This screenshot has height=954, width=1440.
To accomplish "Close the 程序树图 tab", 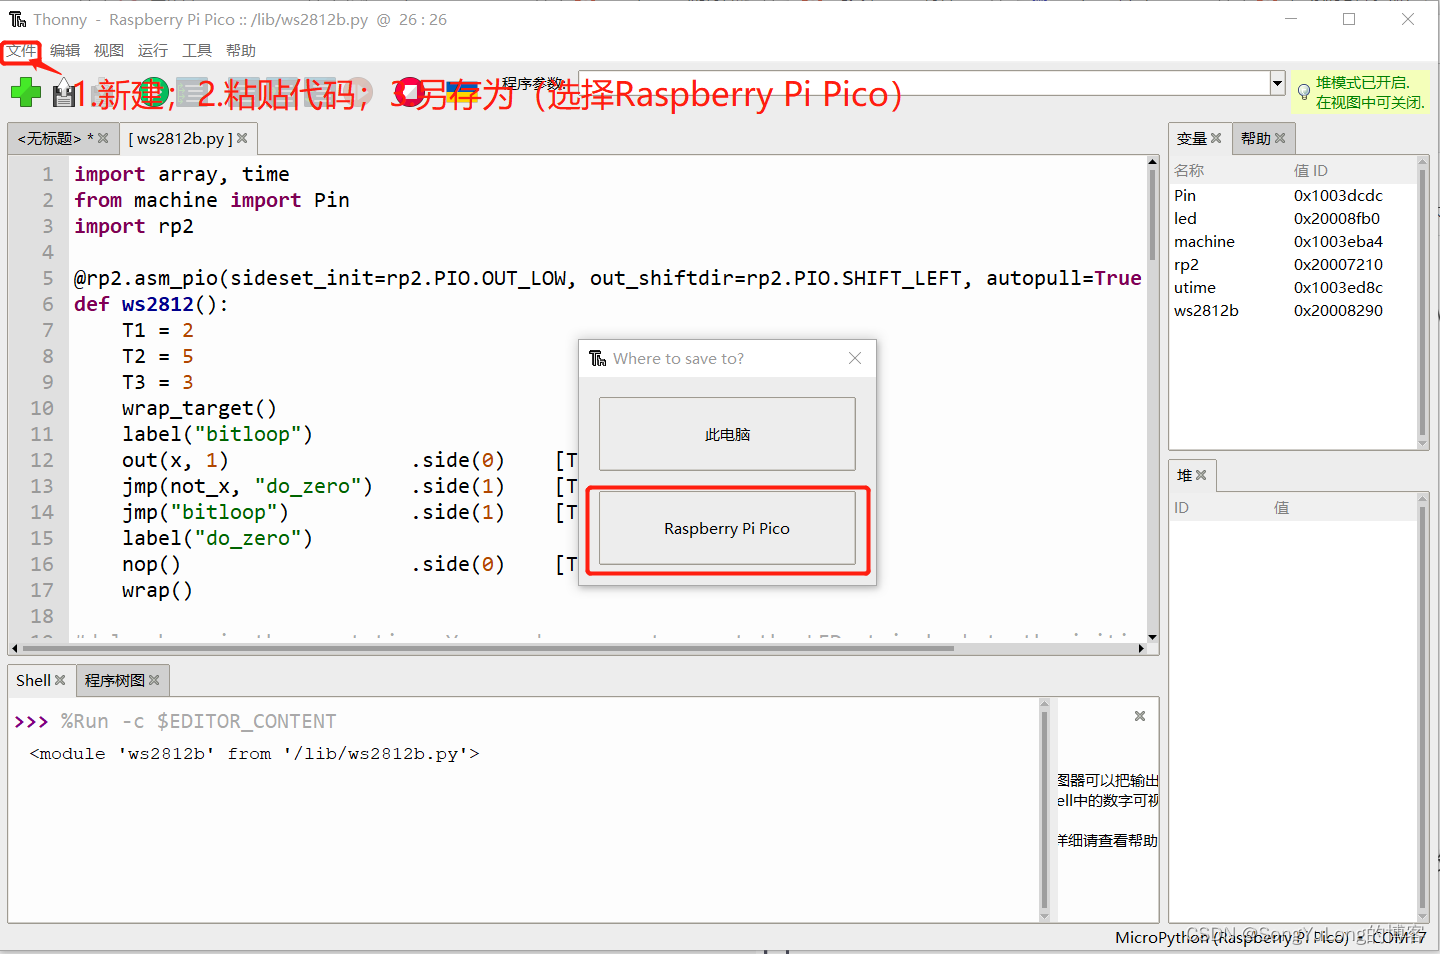I will [x=154, y=680].
